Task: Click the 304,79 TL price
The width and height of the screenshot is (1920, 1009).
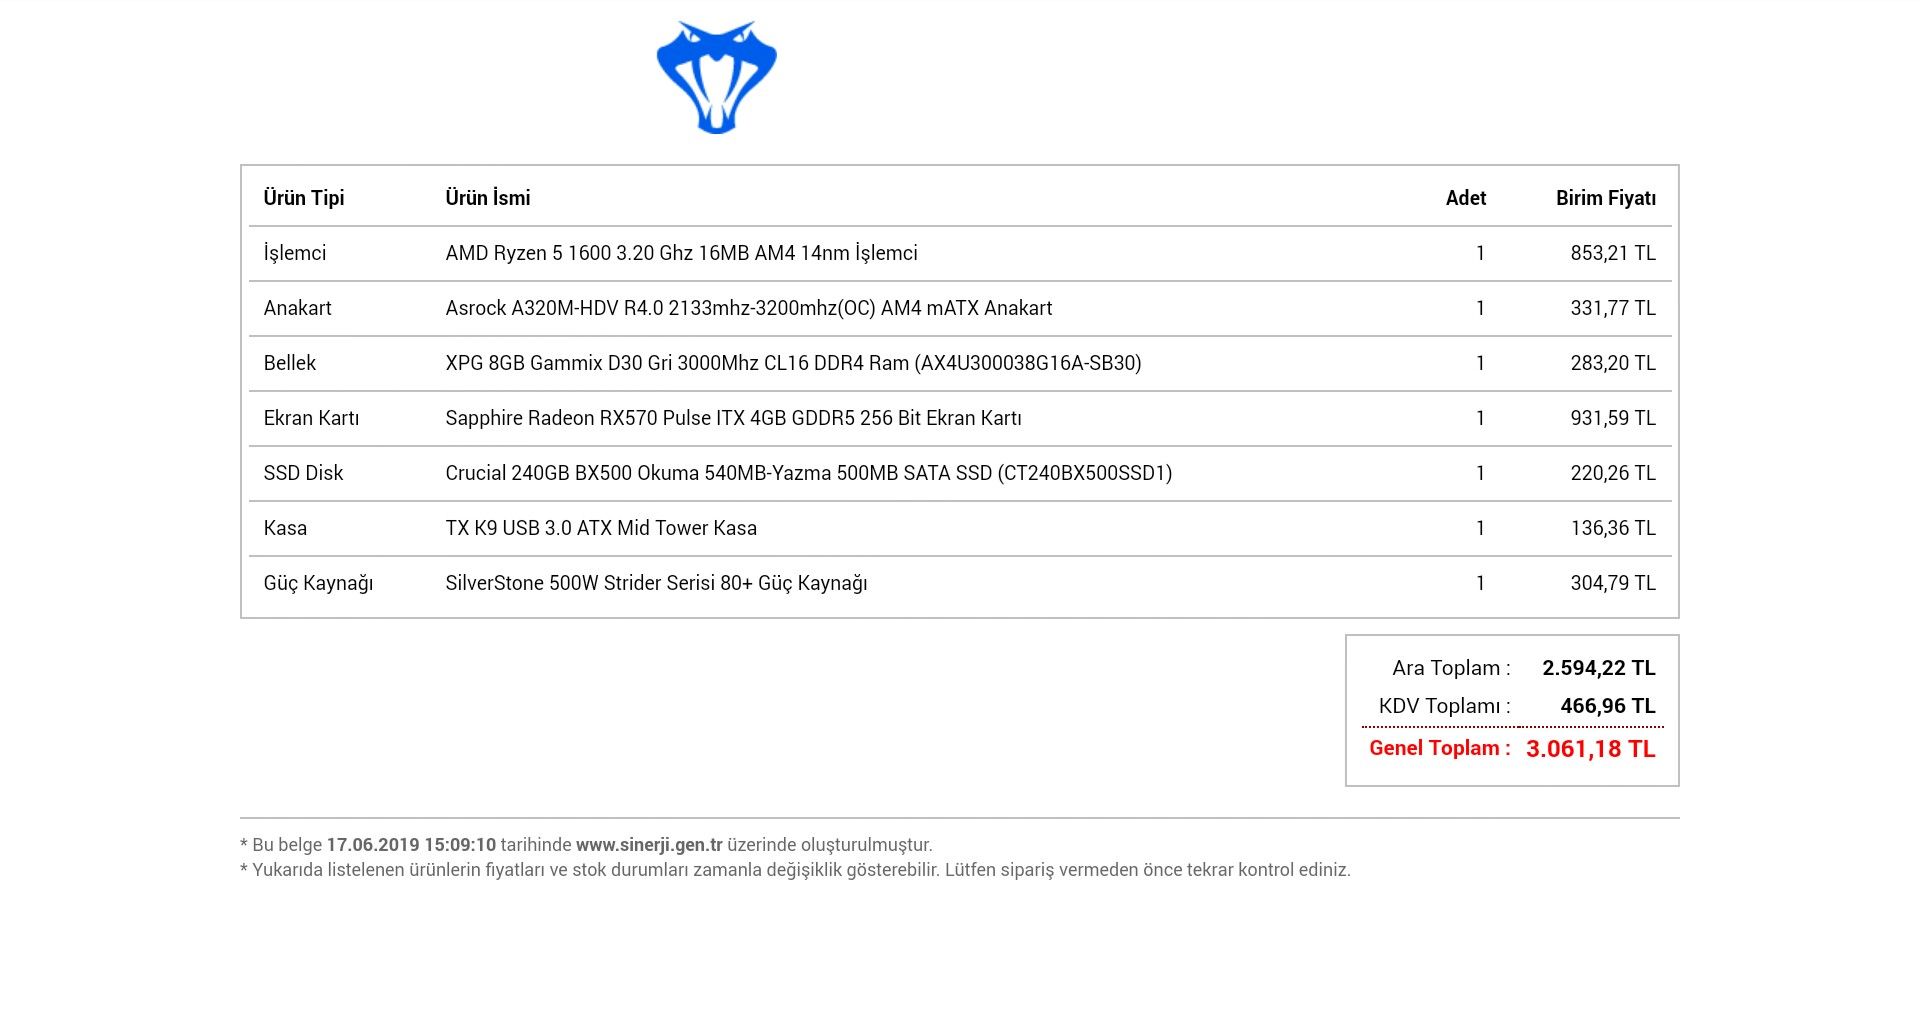Action: [x=1613, y=583]
